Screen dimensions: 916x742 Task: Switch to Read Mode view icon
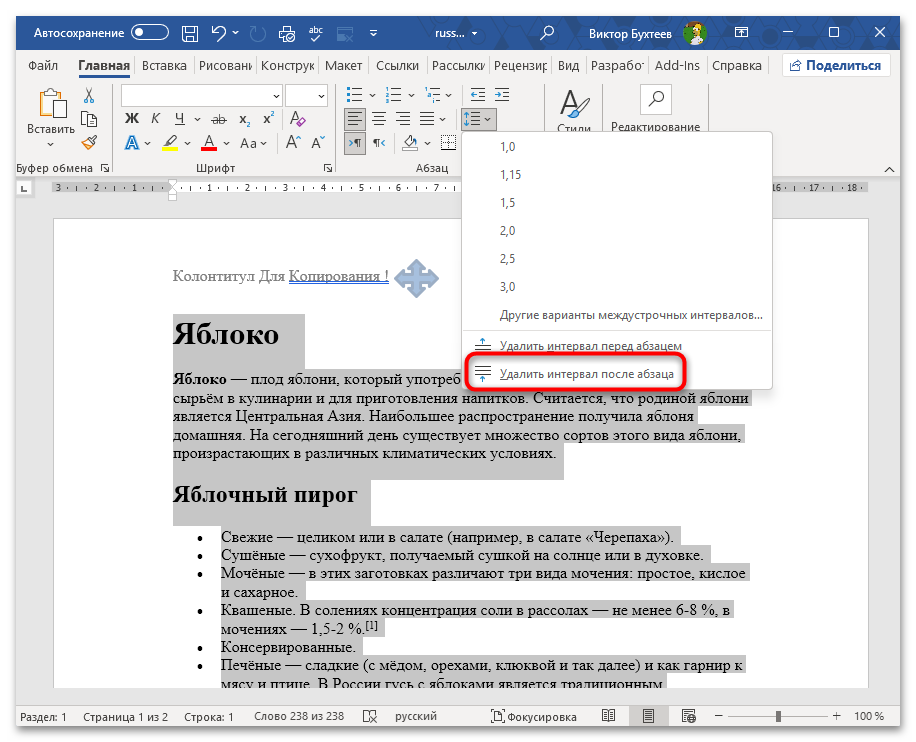point(608,716)
